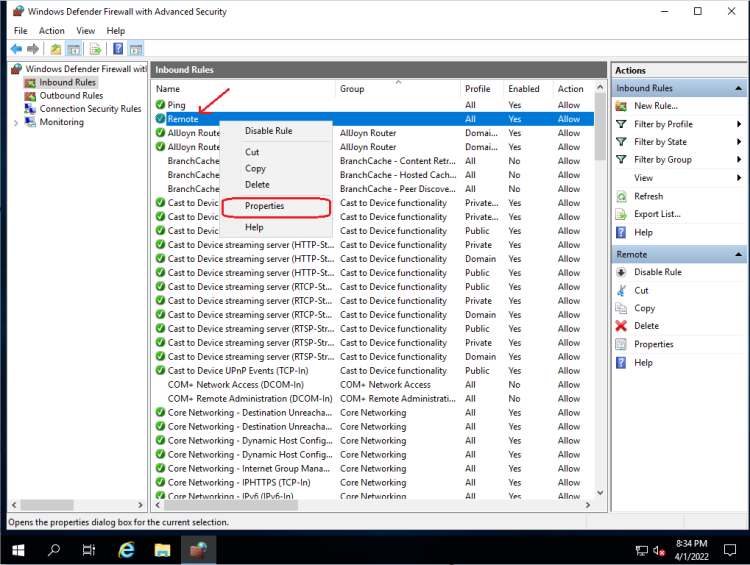Click the Up one level folder icon
The height and width of the screenshot is (565, 750).
56,49
